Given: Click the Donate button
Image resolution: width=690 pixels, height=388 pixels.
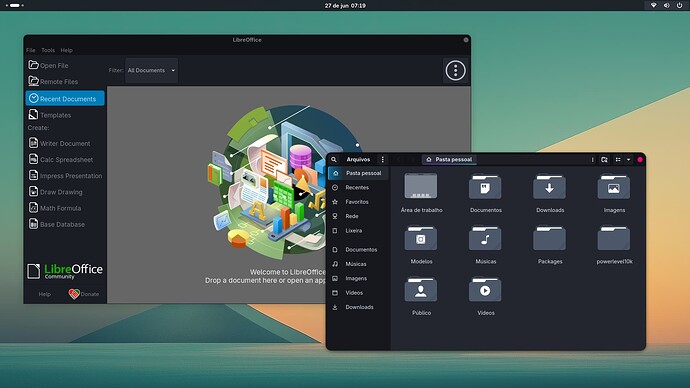Looking at the screenshot, I should [x=84, y=293].
